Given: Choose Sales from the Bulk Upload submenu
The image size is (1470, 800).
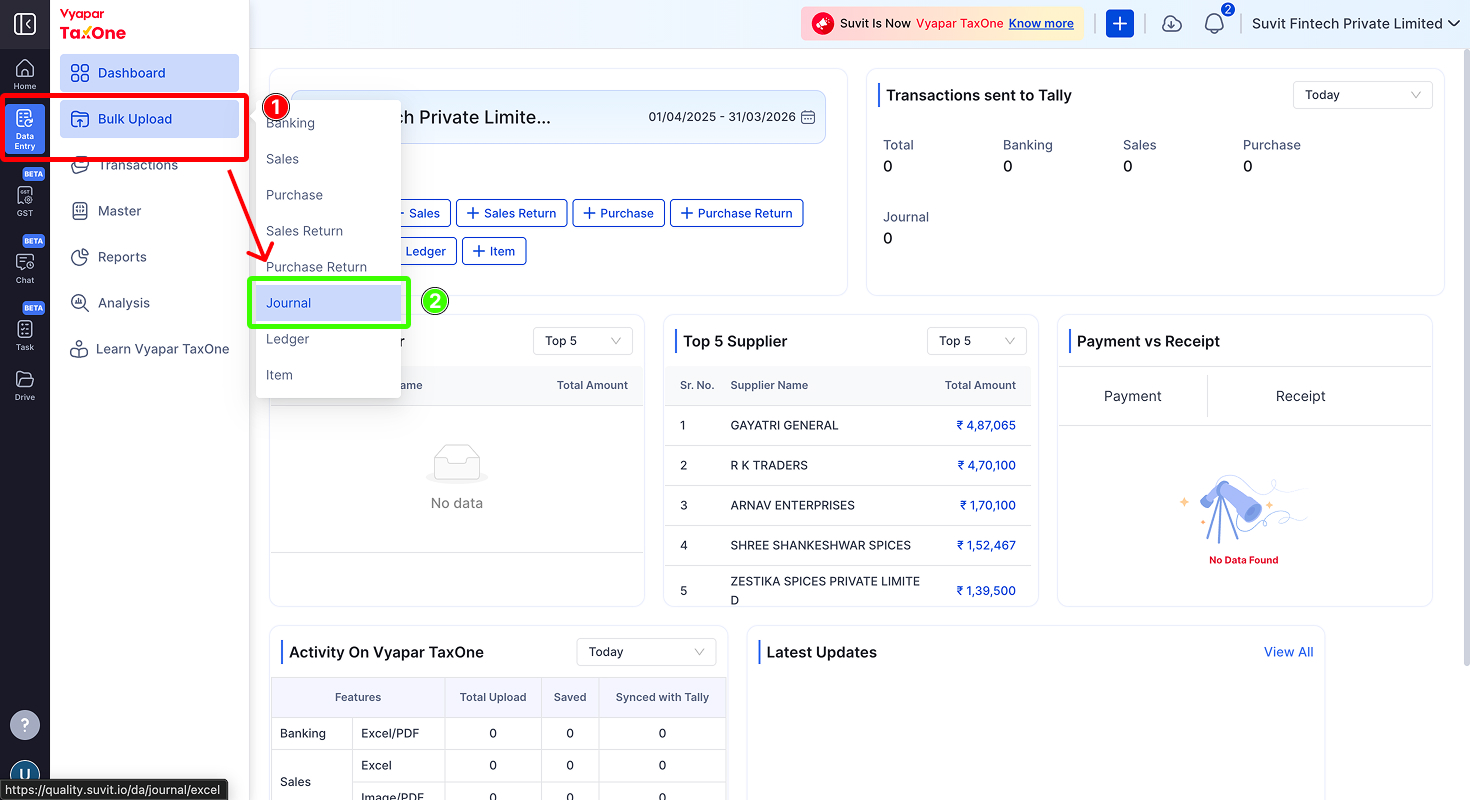Looking at the screenshot, I should pyautogui.click(x=328, y=159).
